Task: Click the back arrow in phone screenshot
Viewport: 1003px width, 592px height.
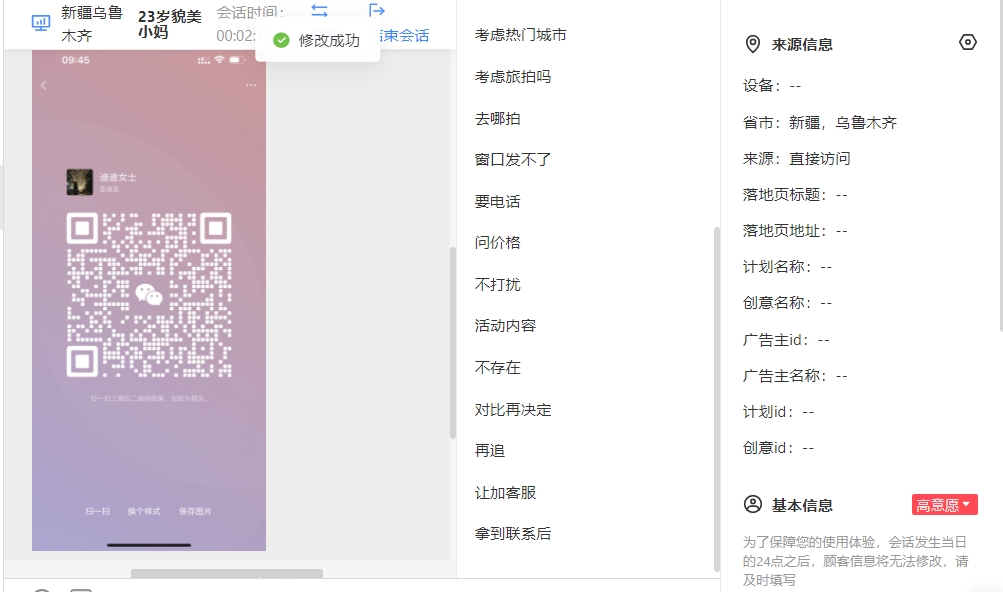Action: [x=43, y=85]
